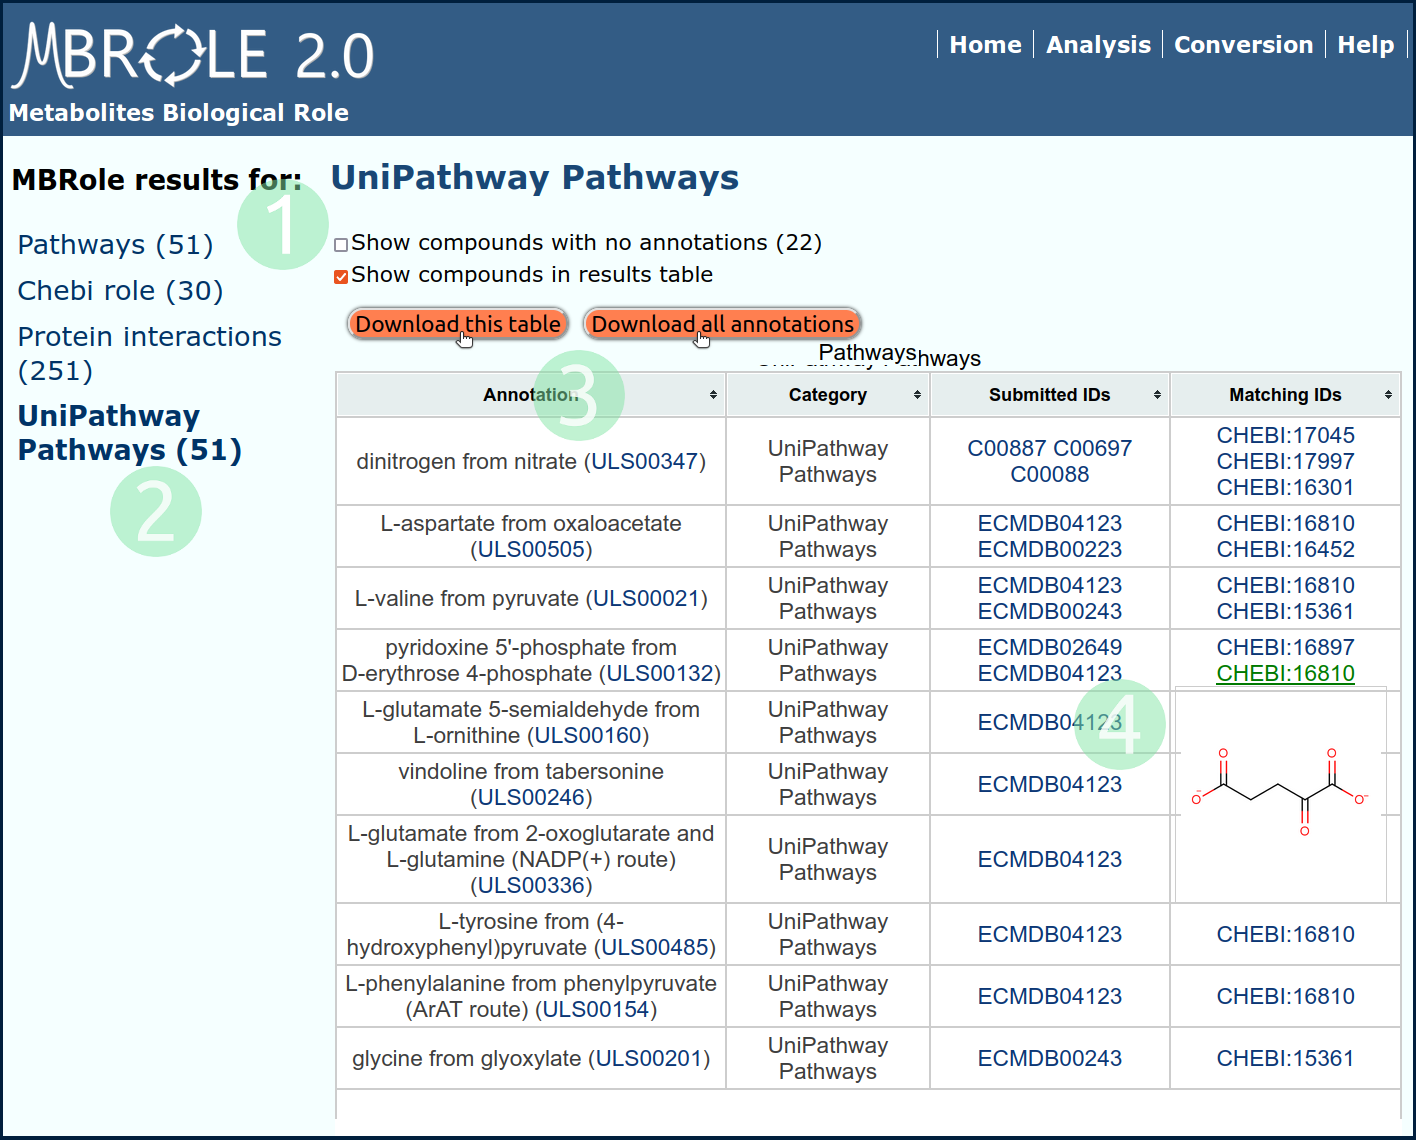Click the molecule structure preview image
Viewport: 1416px width, 1140px height.
1281,794
